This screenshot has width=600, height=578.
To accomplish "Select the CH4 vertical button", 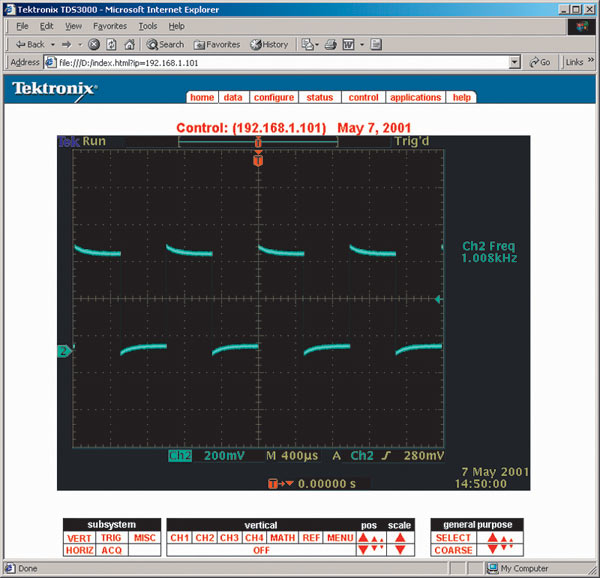I will (x=254, y=538).
